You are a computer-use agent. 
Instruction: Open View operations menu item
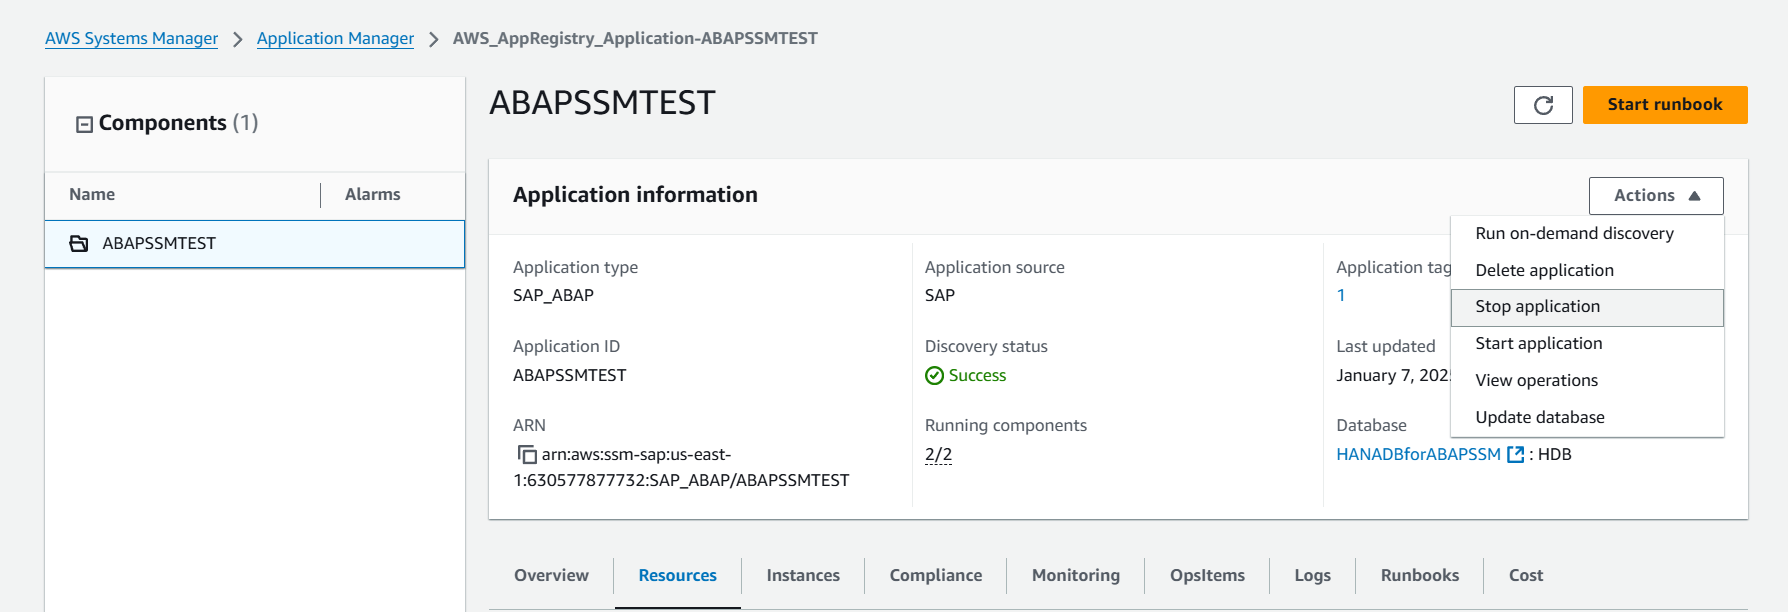[1536, 381]
